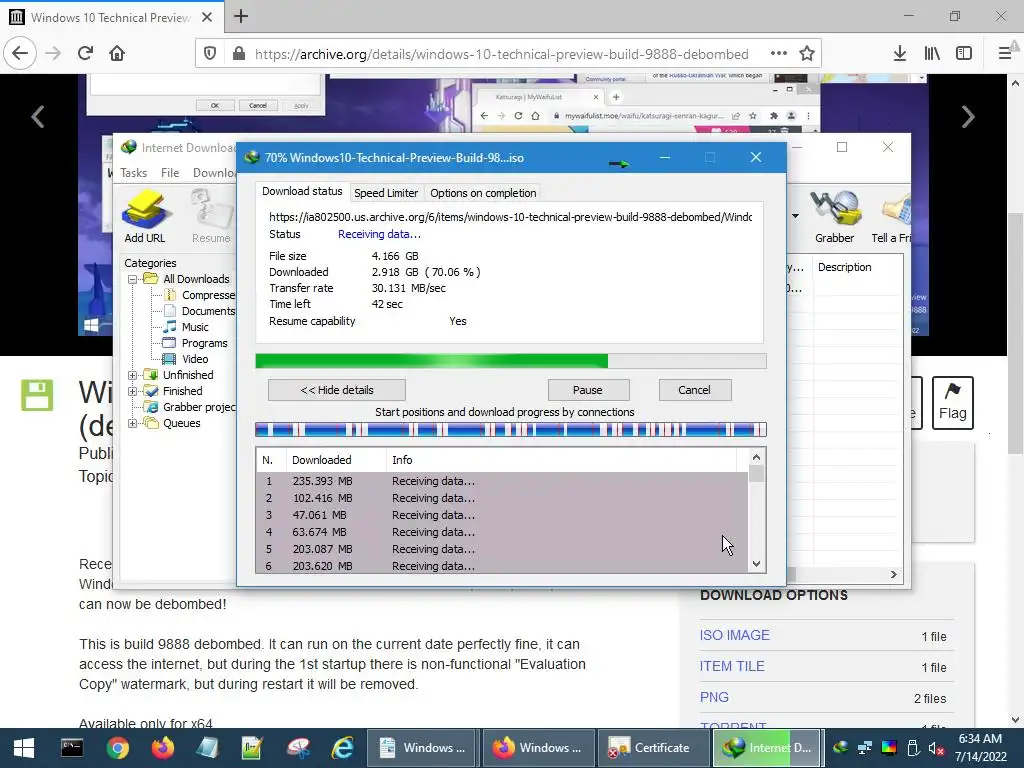1024x768 pixels.
Task: Open the Tasks menu in IDM
Action: click(133, 173)
